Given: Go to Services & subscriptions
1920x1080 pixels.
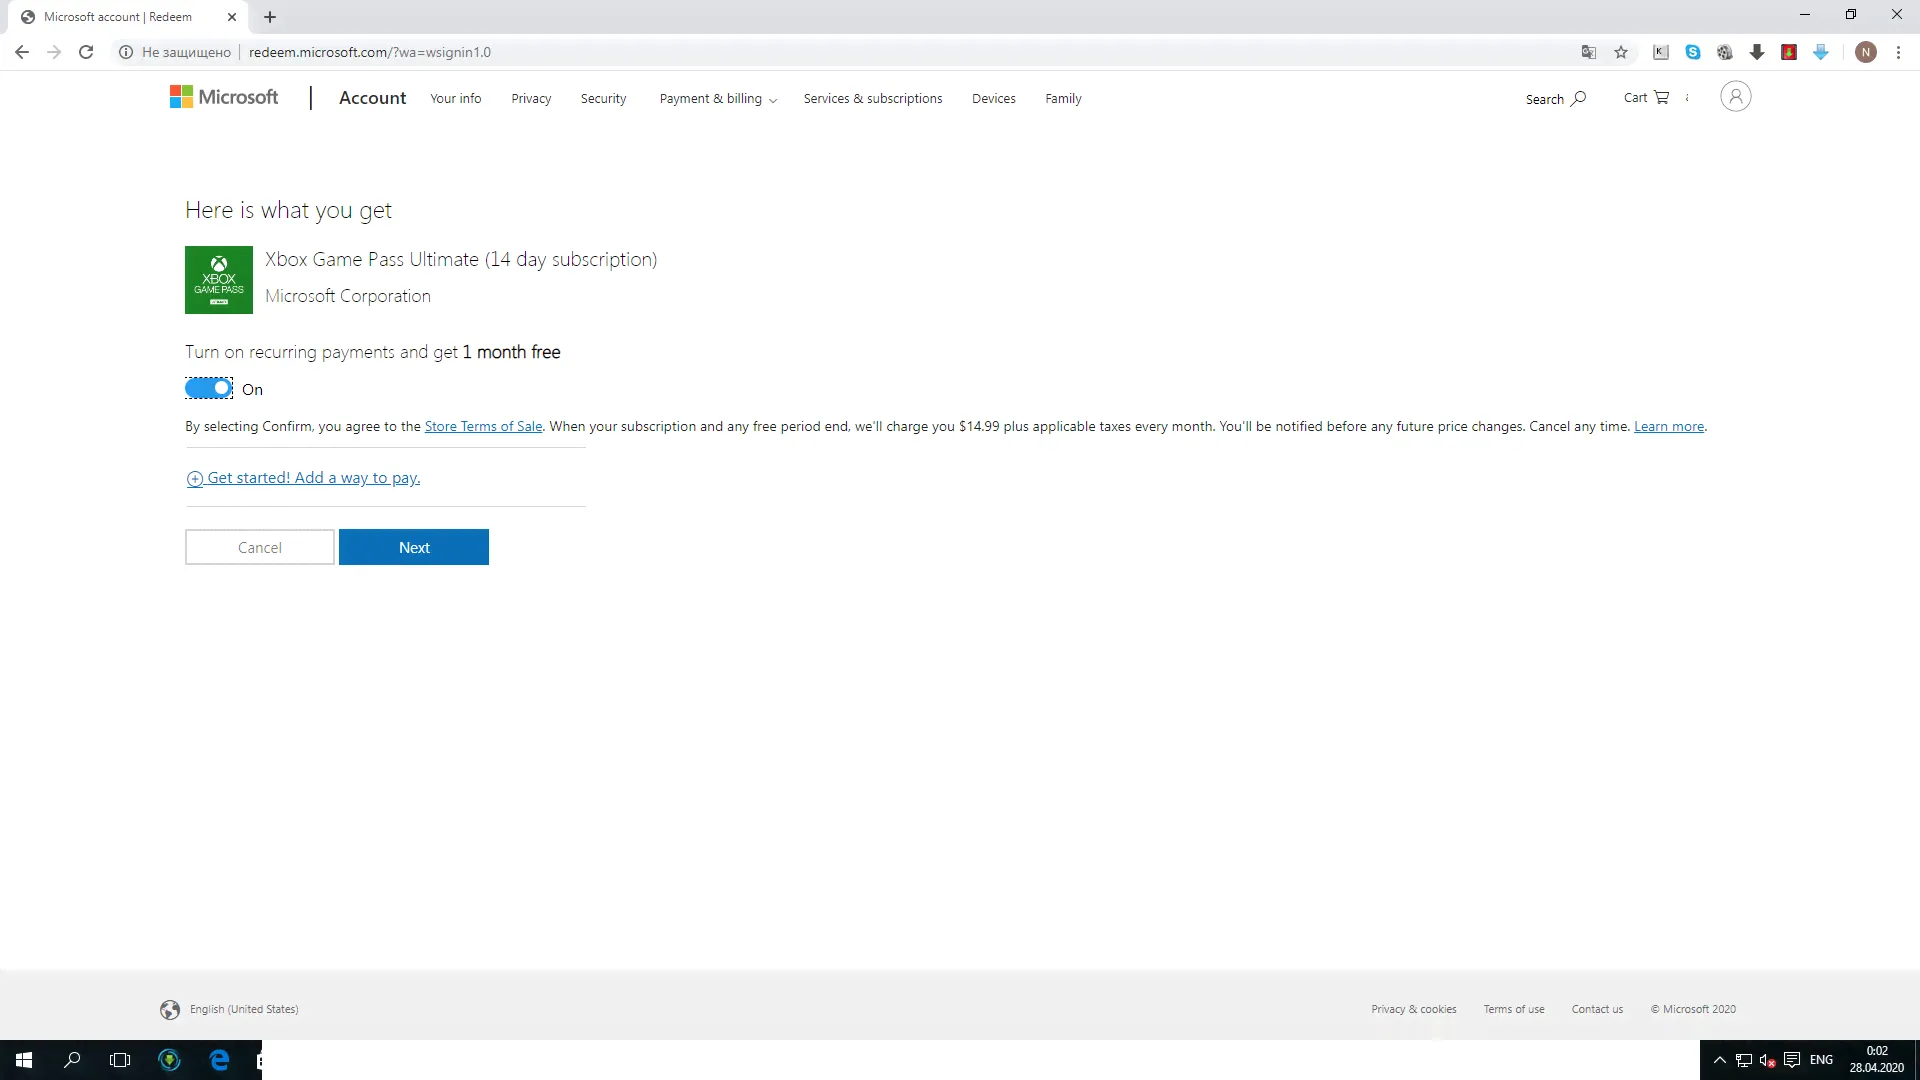Looking at the screenshot, I should [872, 99].
